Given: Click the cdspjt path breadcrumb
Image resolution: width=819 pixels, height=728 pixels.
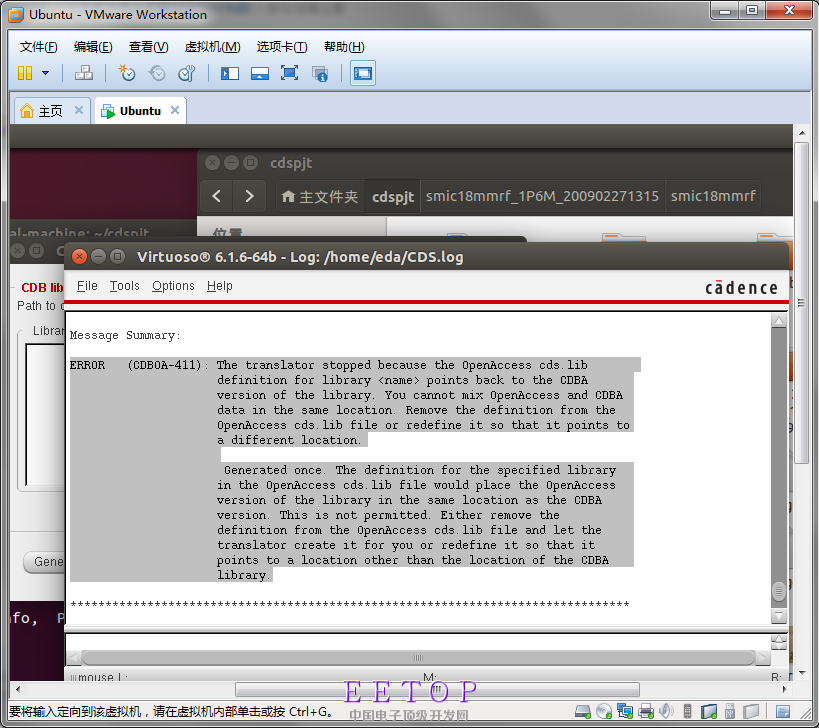Looking at the screenshot, I should pyautogui.click(x=393, y=196).
